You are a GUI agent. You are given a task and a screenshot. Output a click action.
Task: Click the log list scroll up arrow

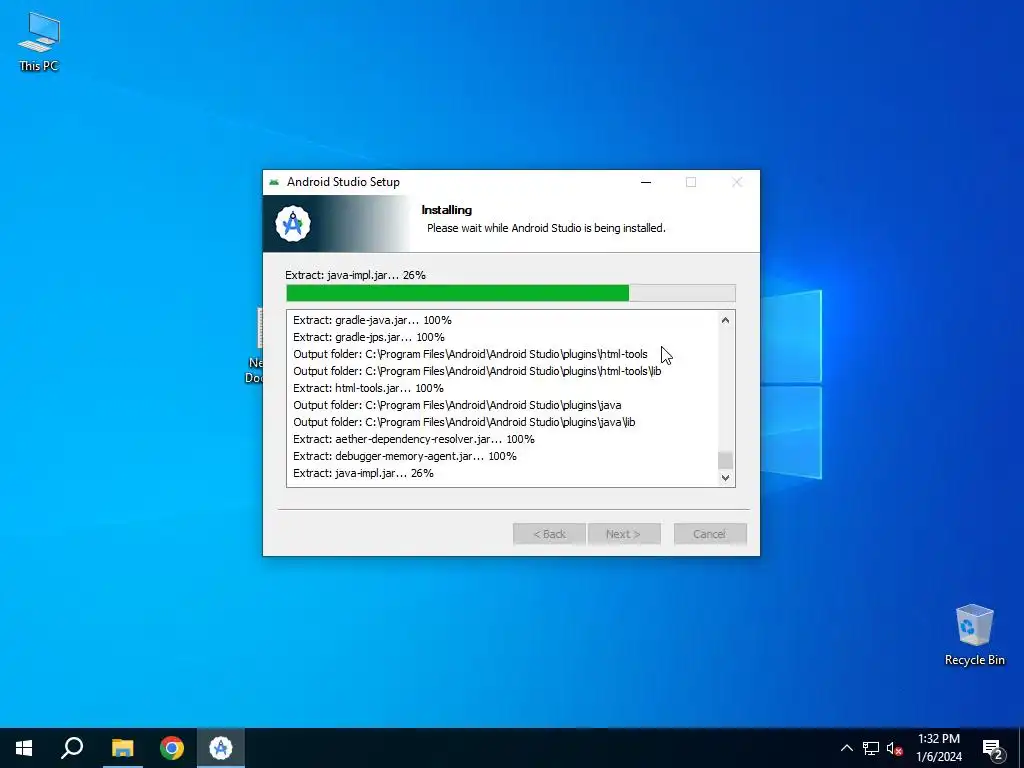click(x=725, y=320)
